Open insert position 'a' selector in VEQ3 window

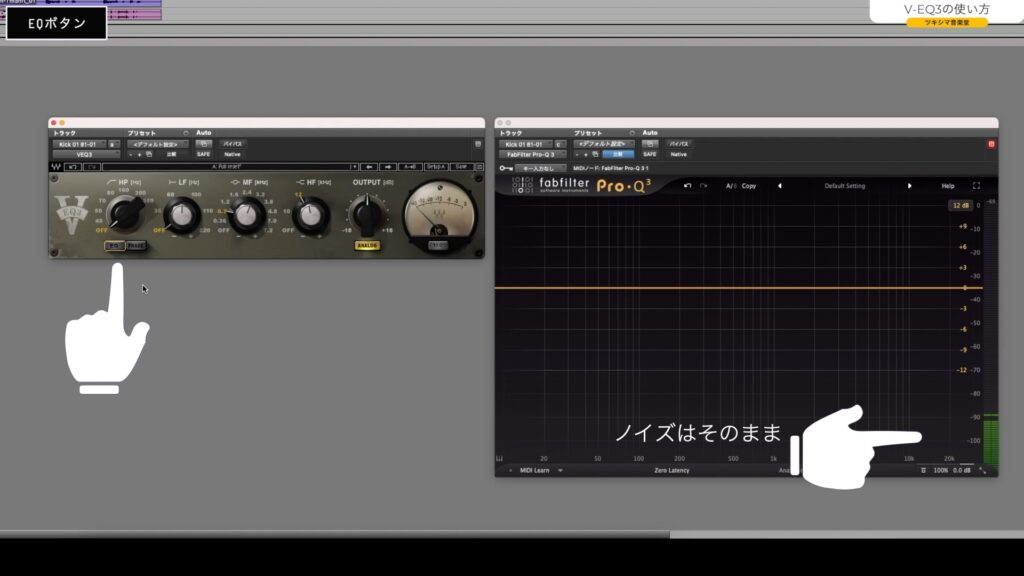[113, 144]
